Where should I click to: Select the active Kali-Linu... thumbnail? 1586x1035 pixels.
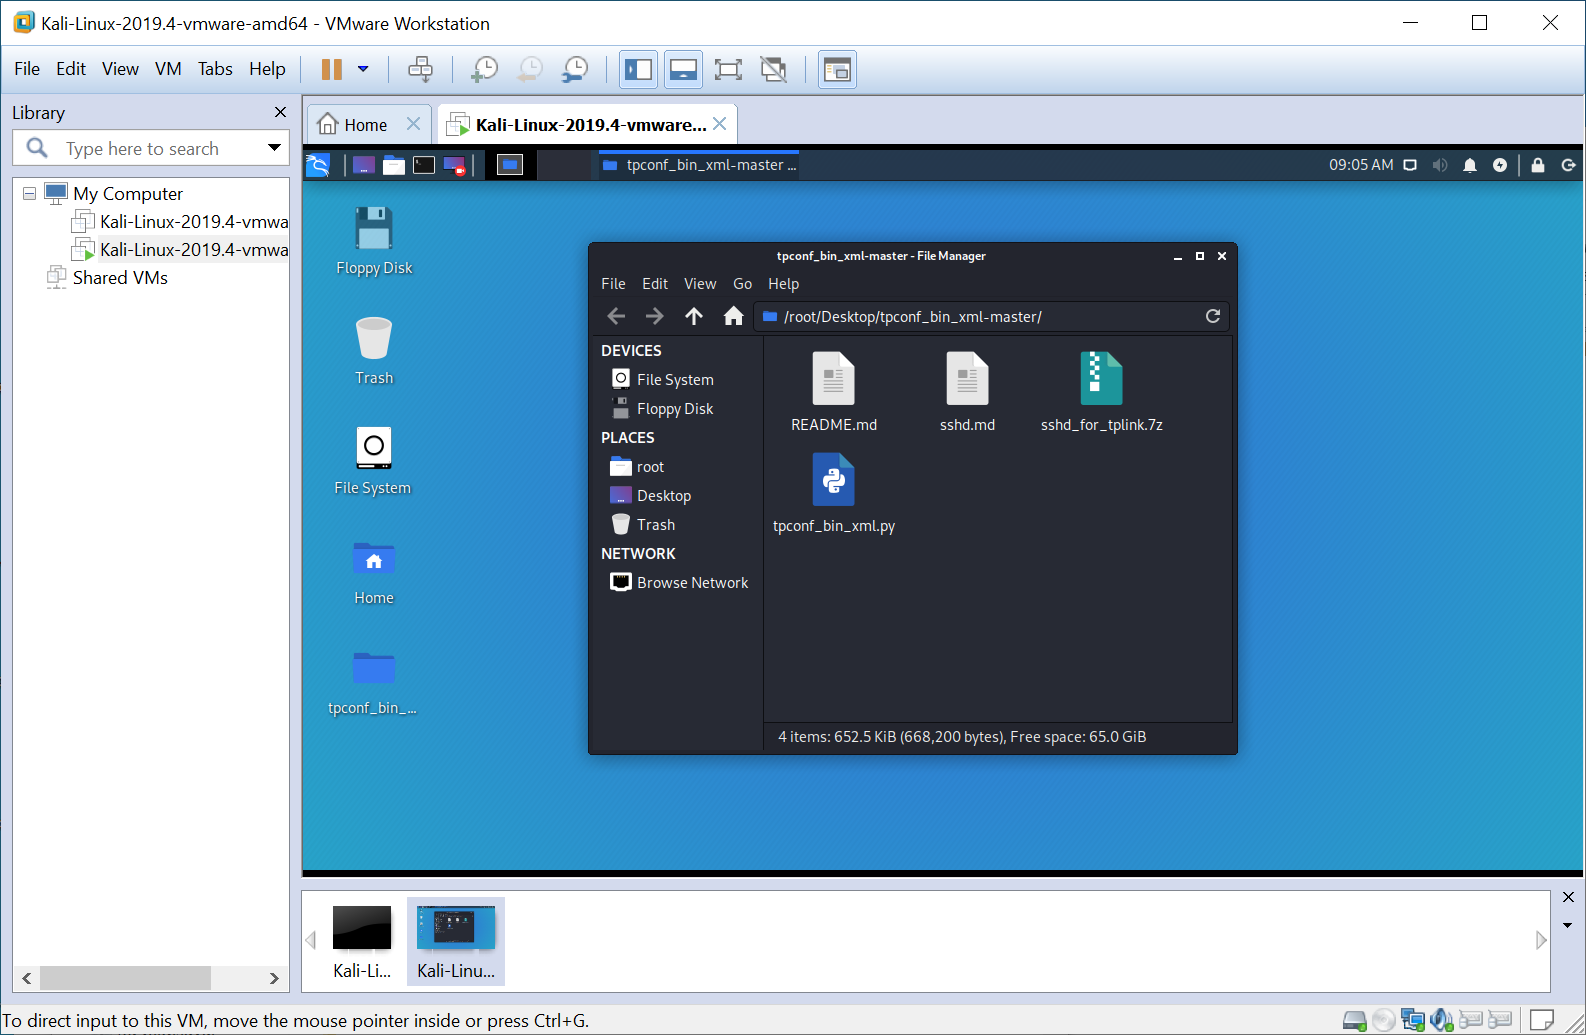(x=456, y=941)
